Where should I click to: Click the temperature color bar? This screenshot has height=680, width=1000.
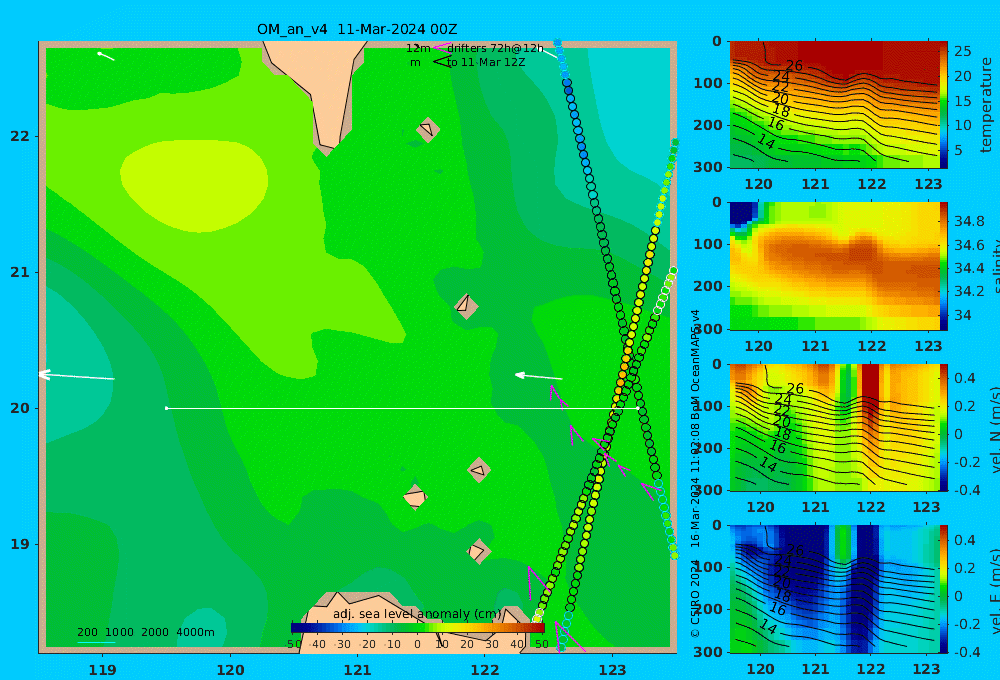[x=944, y=105]
